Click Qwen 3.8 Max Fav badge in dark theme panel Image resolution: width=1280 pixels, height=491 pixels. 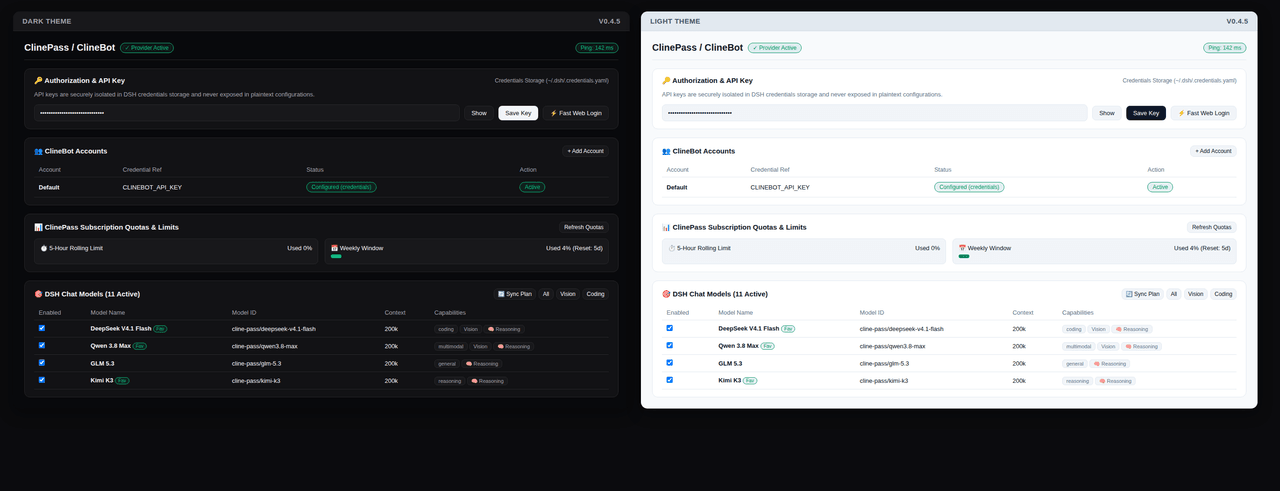click(x=140, y=346)
